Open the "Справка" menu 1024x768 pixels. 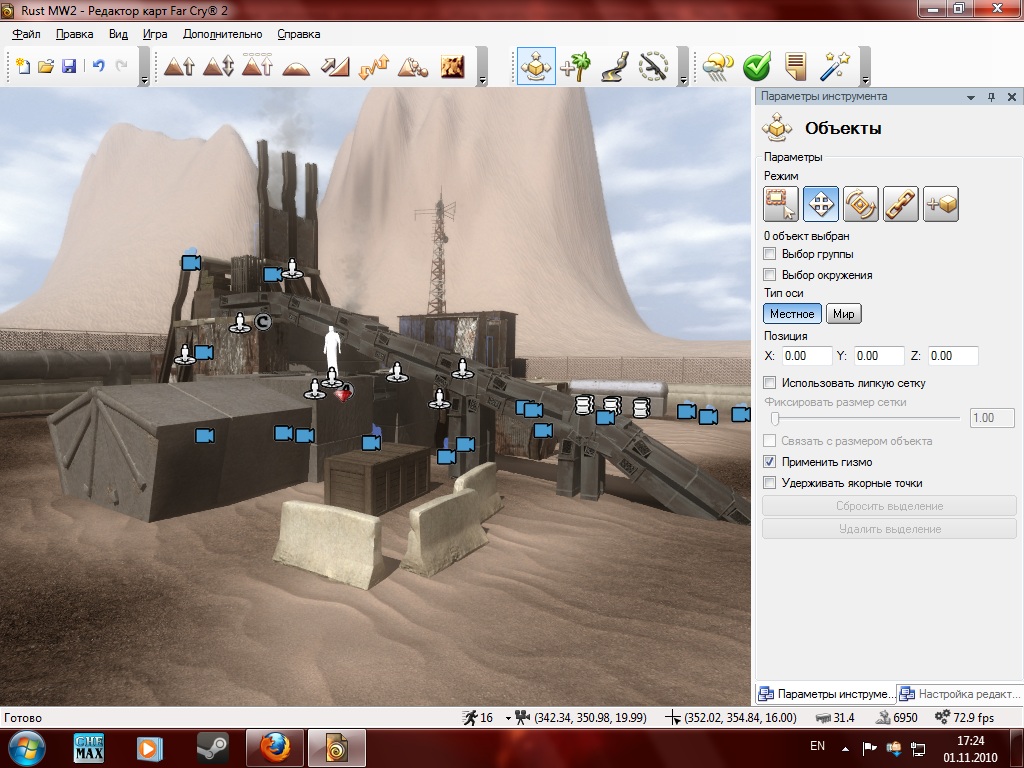[x=298, y=34]
